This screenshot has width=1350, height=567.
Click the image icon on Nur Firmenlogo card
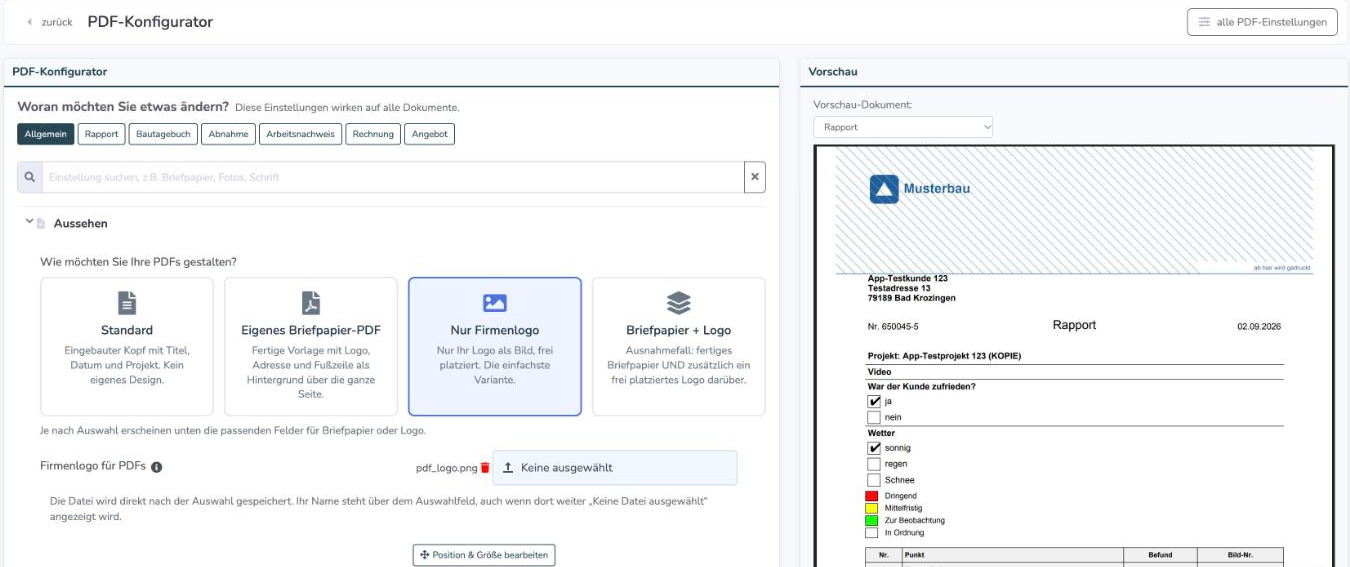495,303
